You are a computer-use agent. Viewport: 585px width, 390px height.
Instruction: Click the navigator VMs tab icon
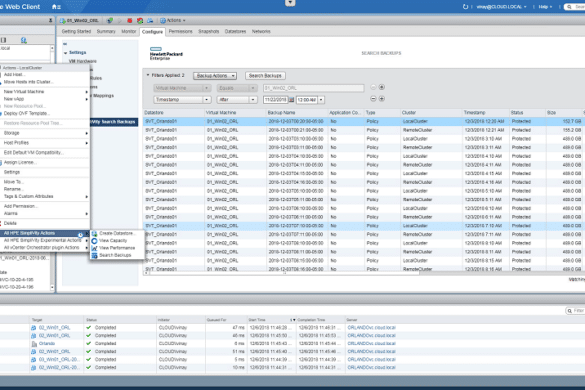tap(24, 40)
